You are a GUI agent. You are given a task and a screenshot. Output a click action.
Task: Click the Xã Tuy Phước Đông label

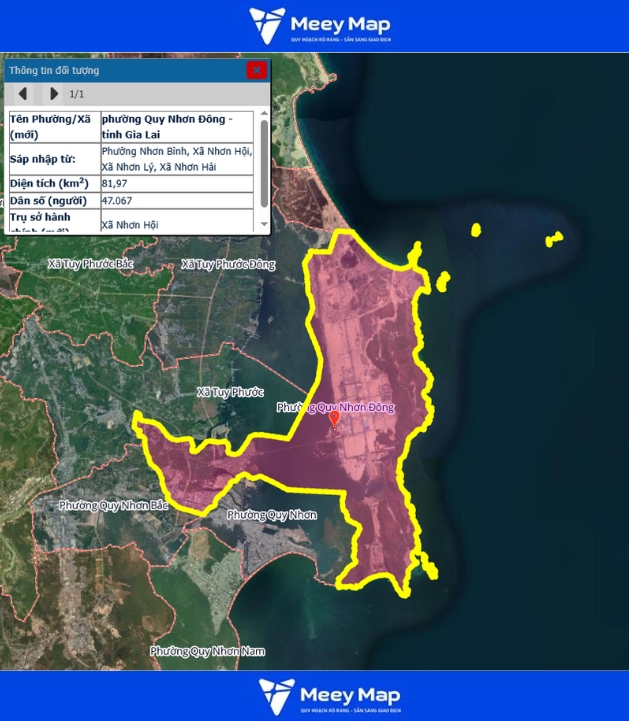click(227, 264)
